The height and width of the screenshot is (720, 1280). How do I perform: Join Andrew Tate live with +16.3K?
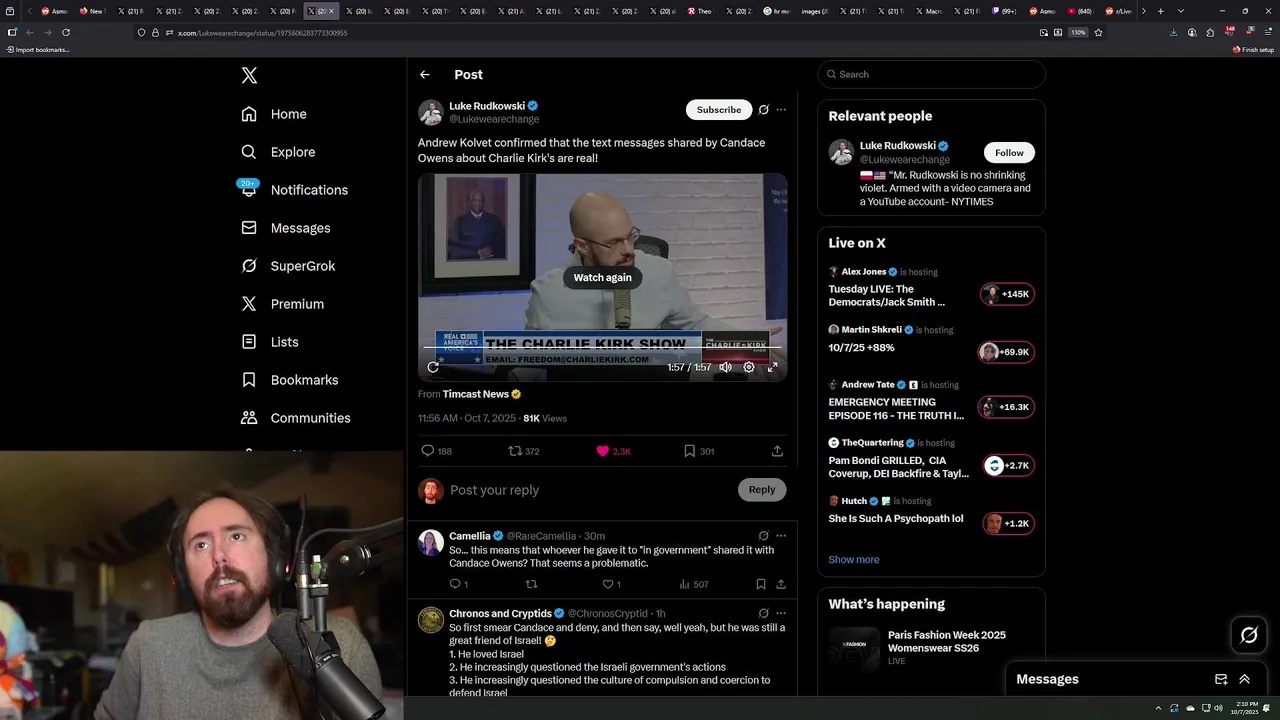[x=1007, y=407]
